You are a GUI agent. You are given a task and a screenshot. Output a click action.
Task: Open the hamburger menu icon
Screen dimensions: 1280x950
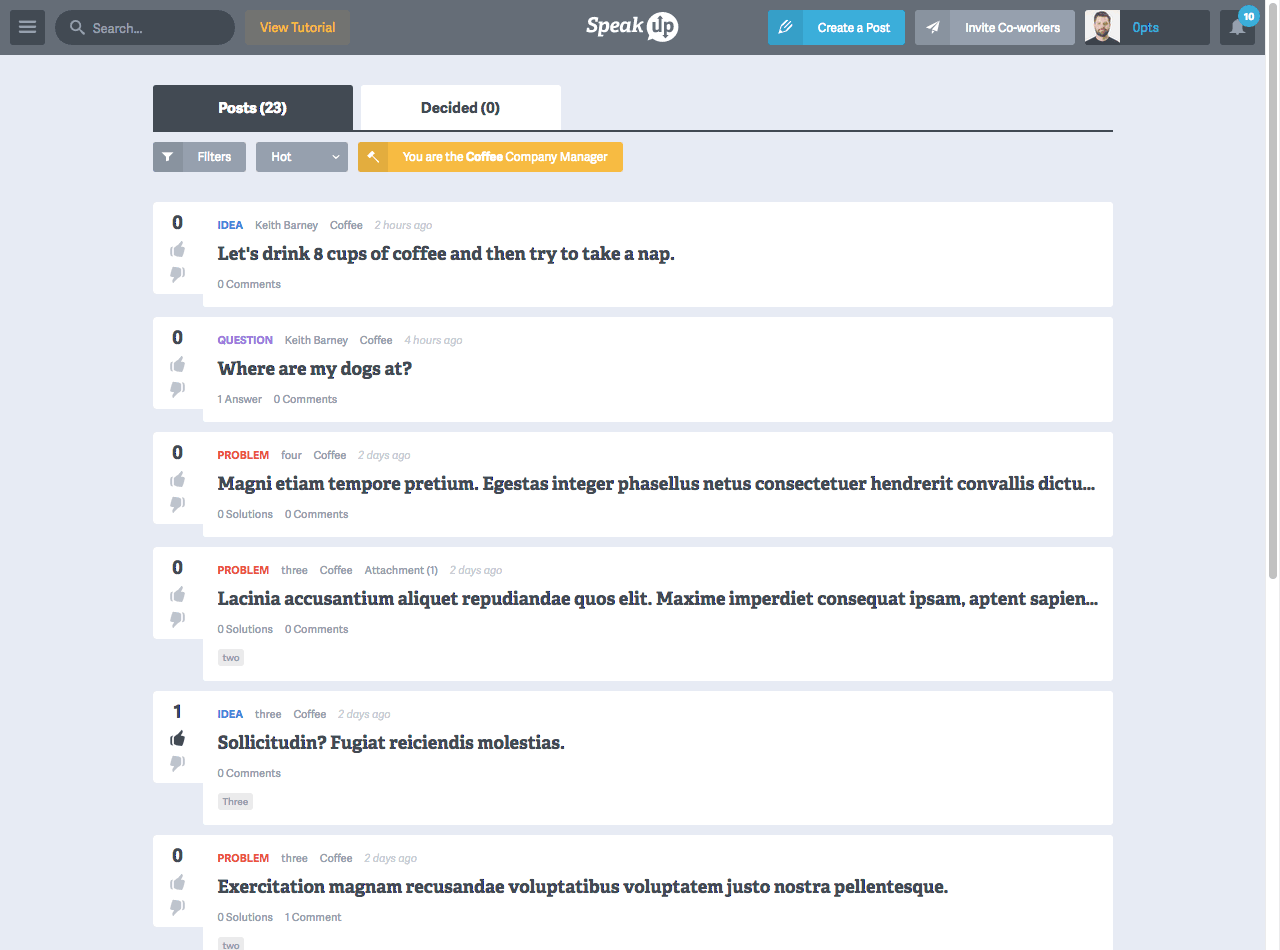click(x=27, y=28)
